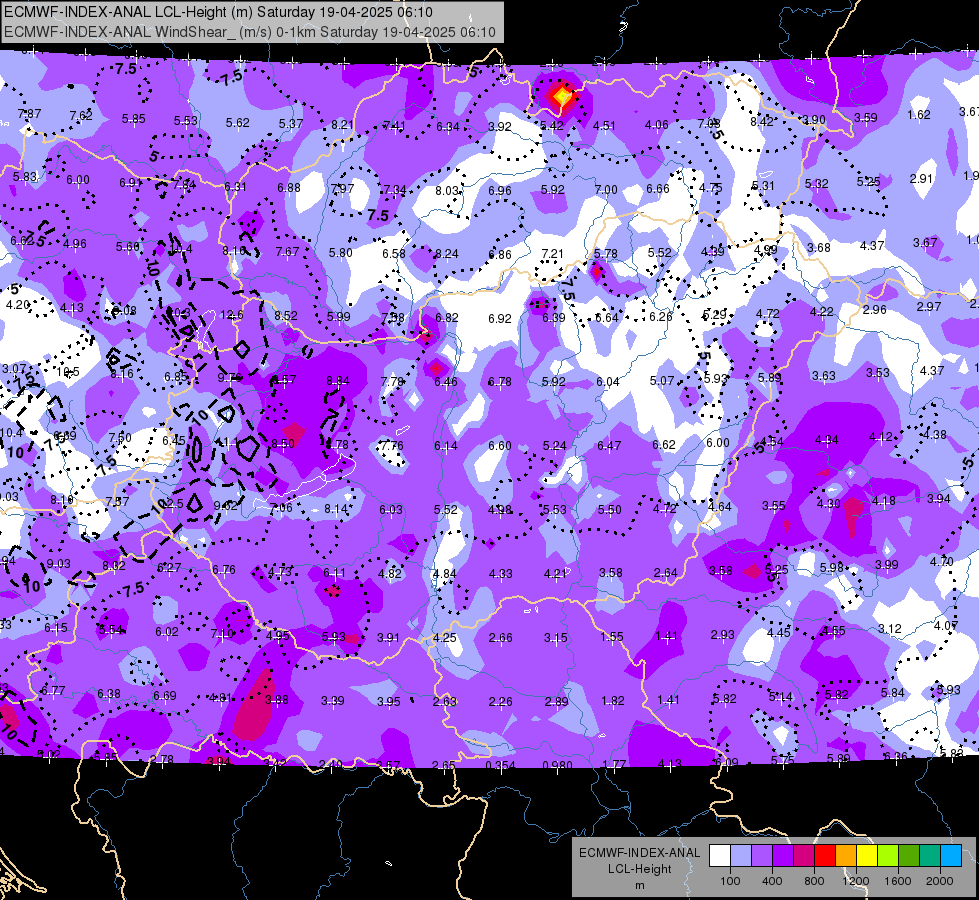Select the orange swatch in the legend

point(846,856)
